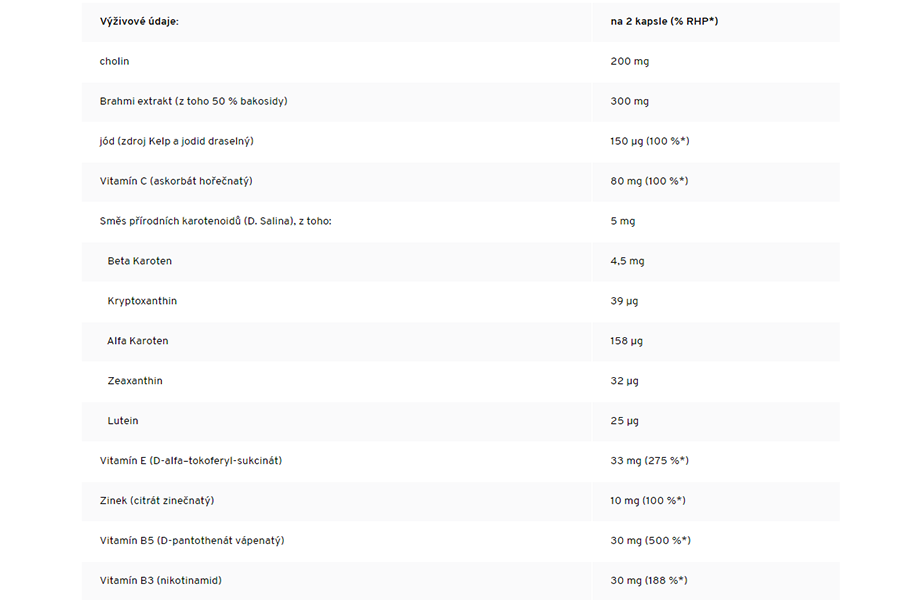This screenshot has width=900, height=600.
Task: Select the 'Zeaxanthin' sub-item
Action: [x=135, y=381]
